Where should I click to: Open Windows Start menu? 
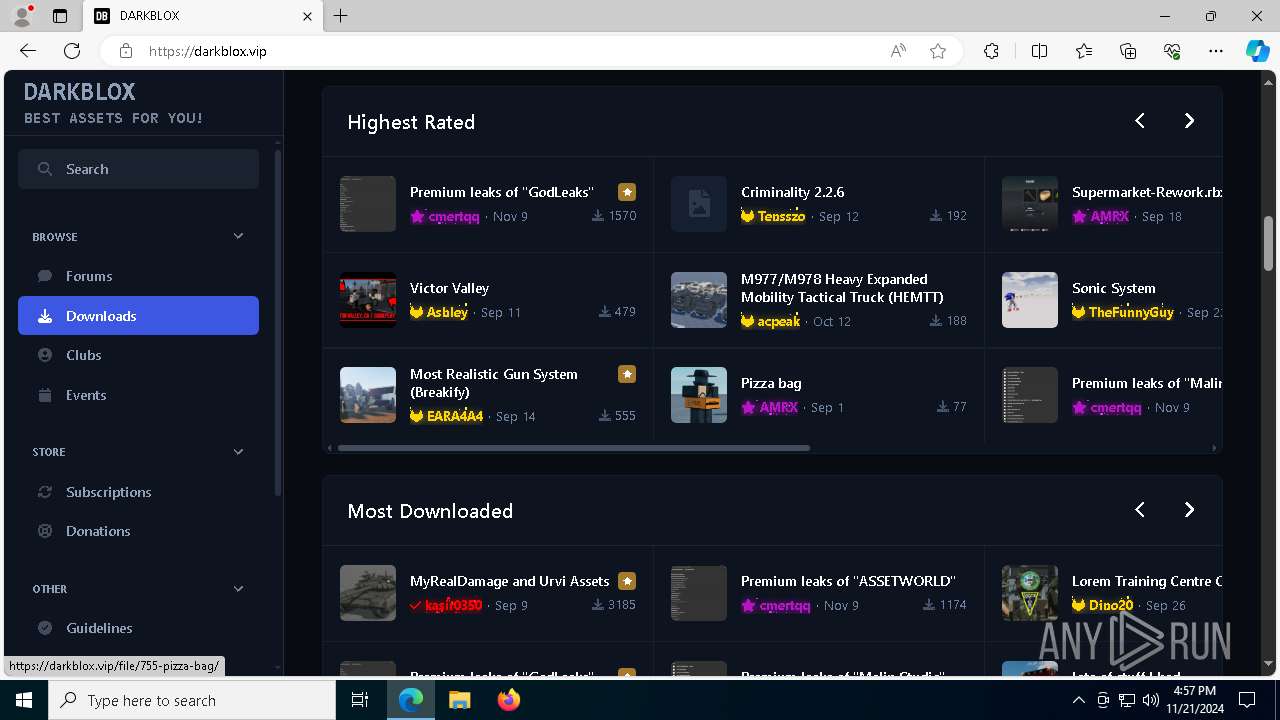[x=24, y=700]
